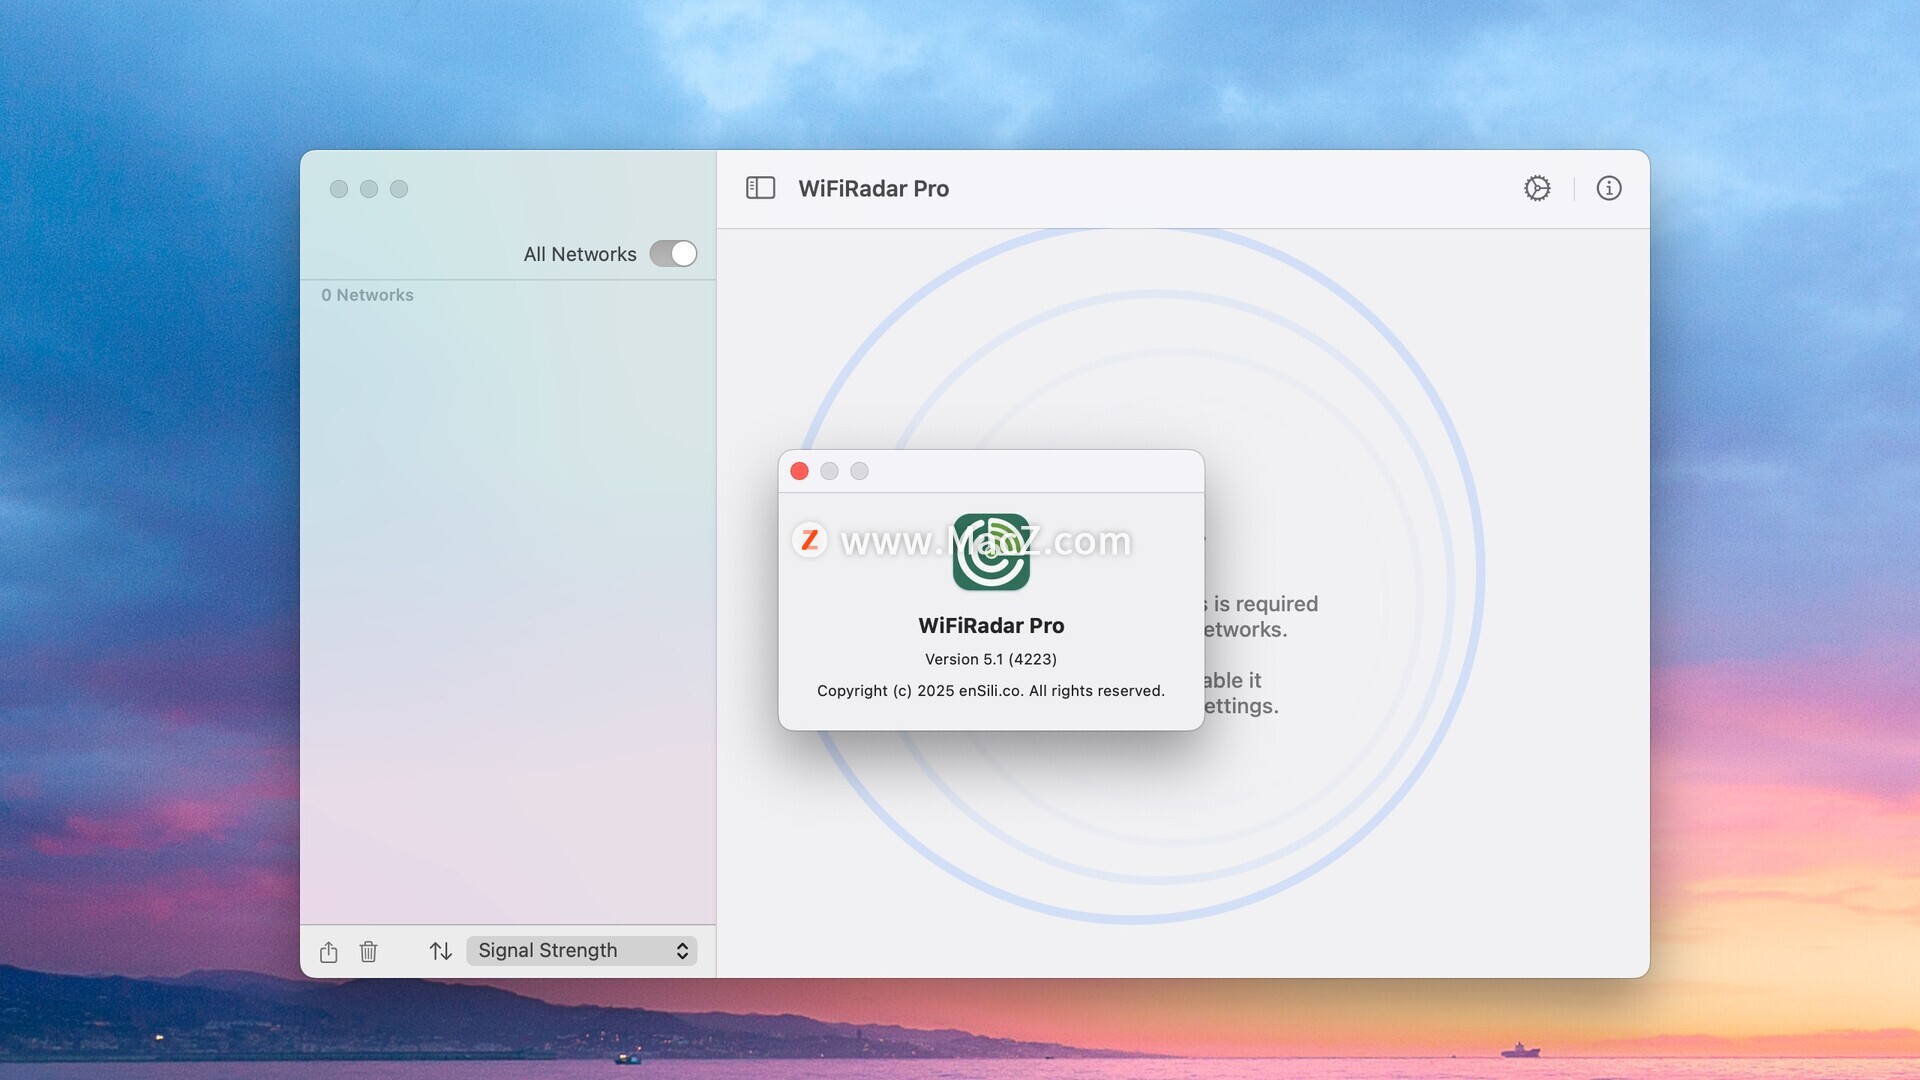Click the About dialog's gray zoom button
Viewport: 1920px width, 1080px height.
tap(859, 471)
